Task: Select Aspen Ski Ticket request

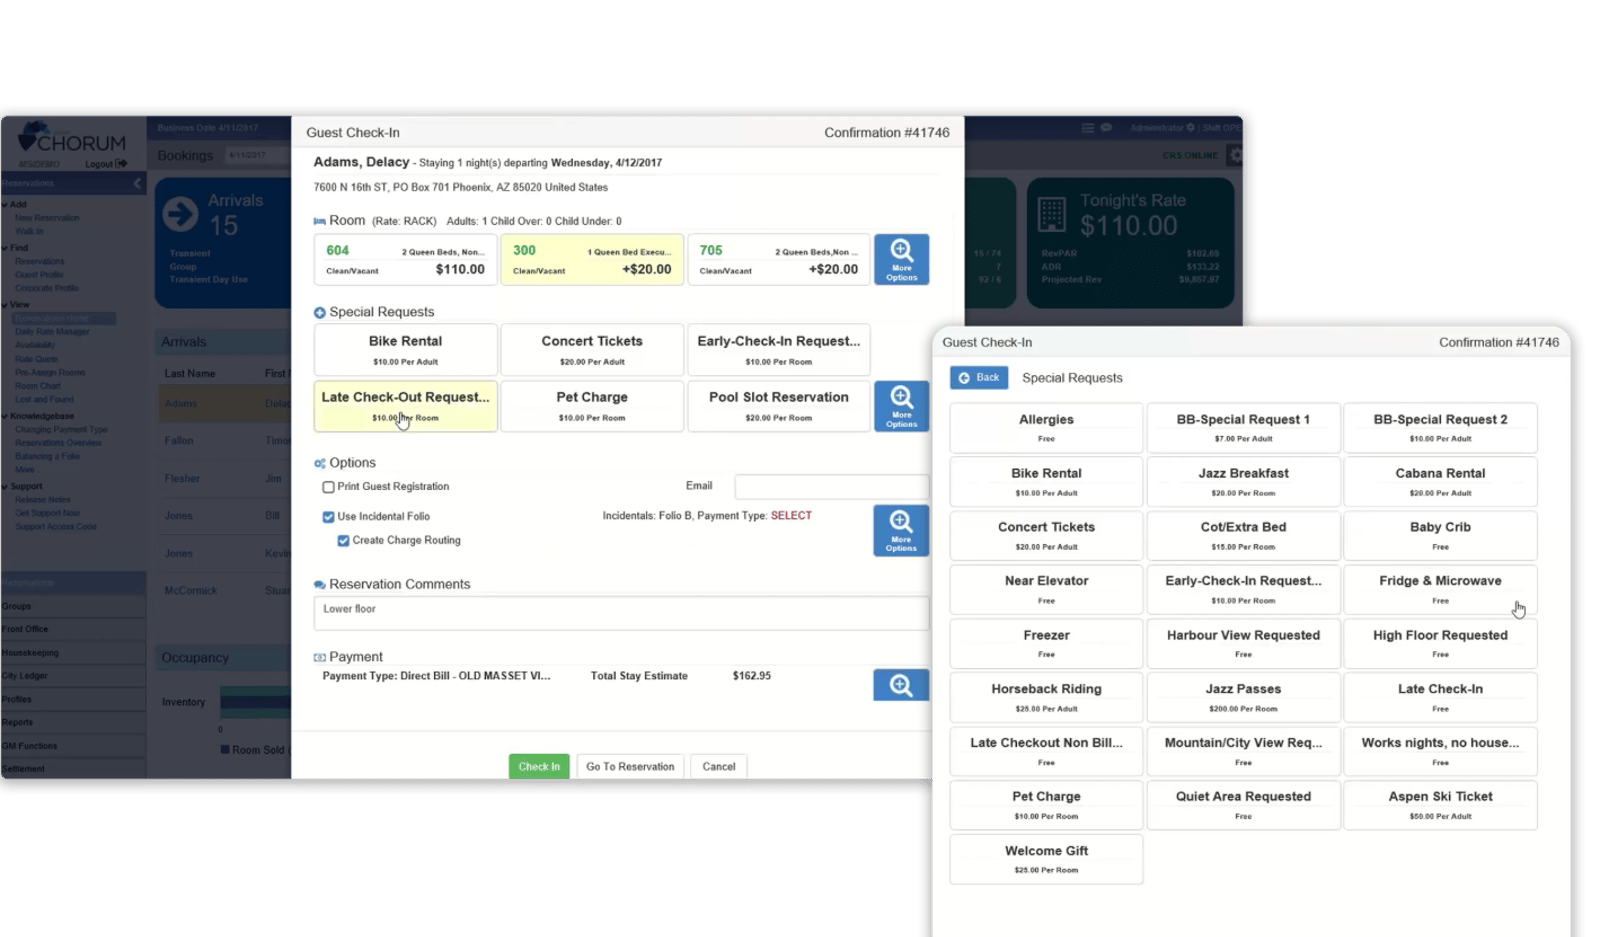Action: point(1440,806)
